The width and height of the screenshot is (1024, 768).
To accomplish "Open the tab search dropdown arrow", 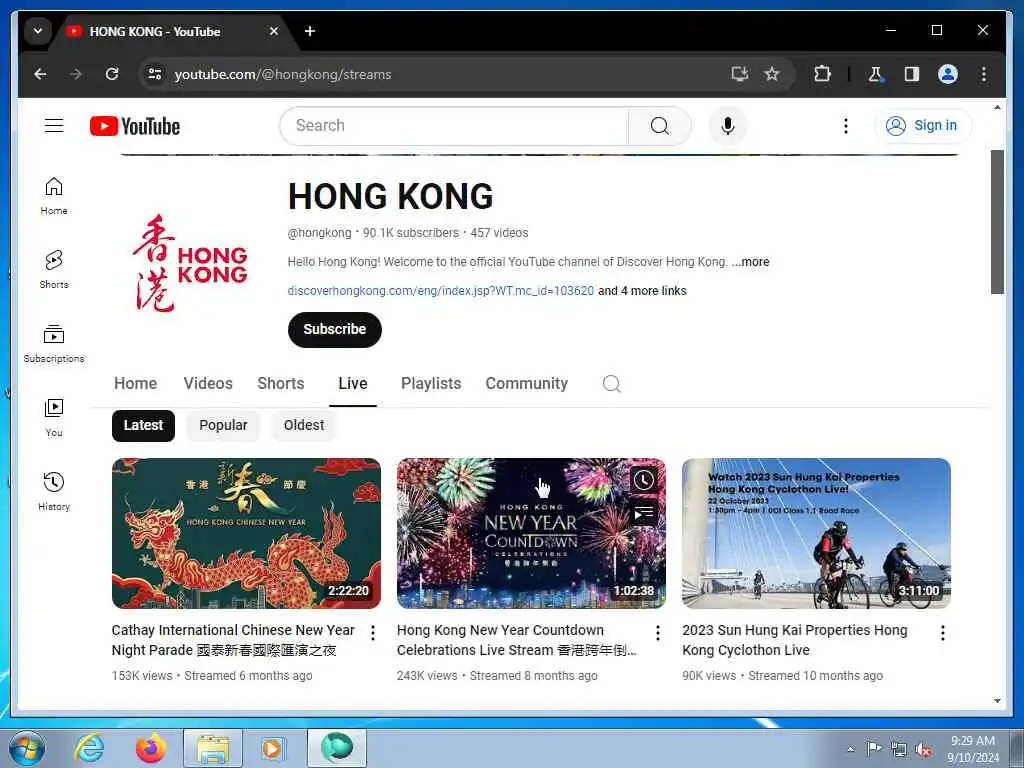I will [38, 31].
